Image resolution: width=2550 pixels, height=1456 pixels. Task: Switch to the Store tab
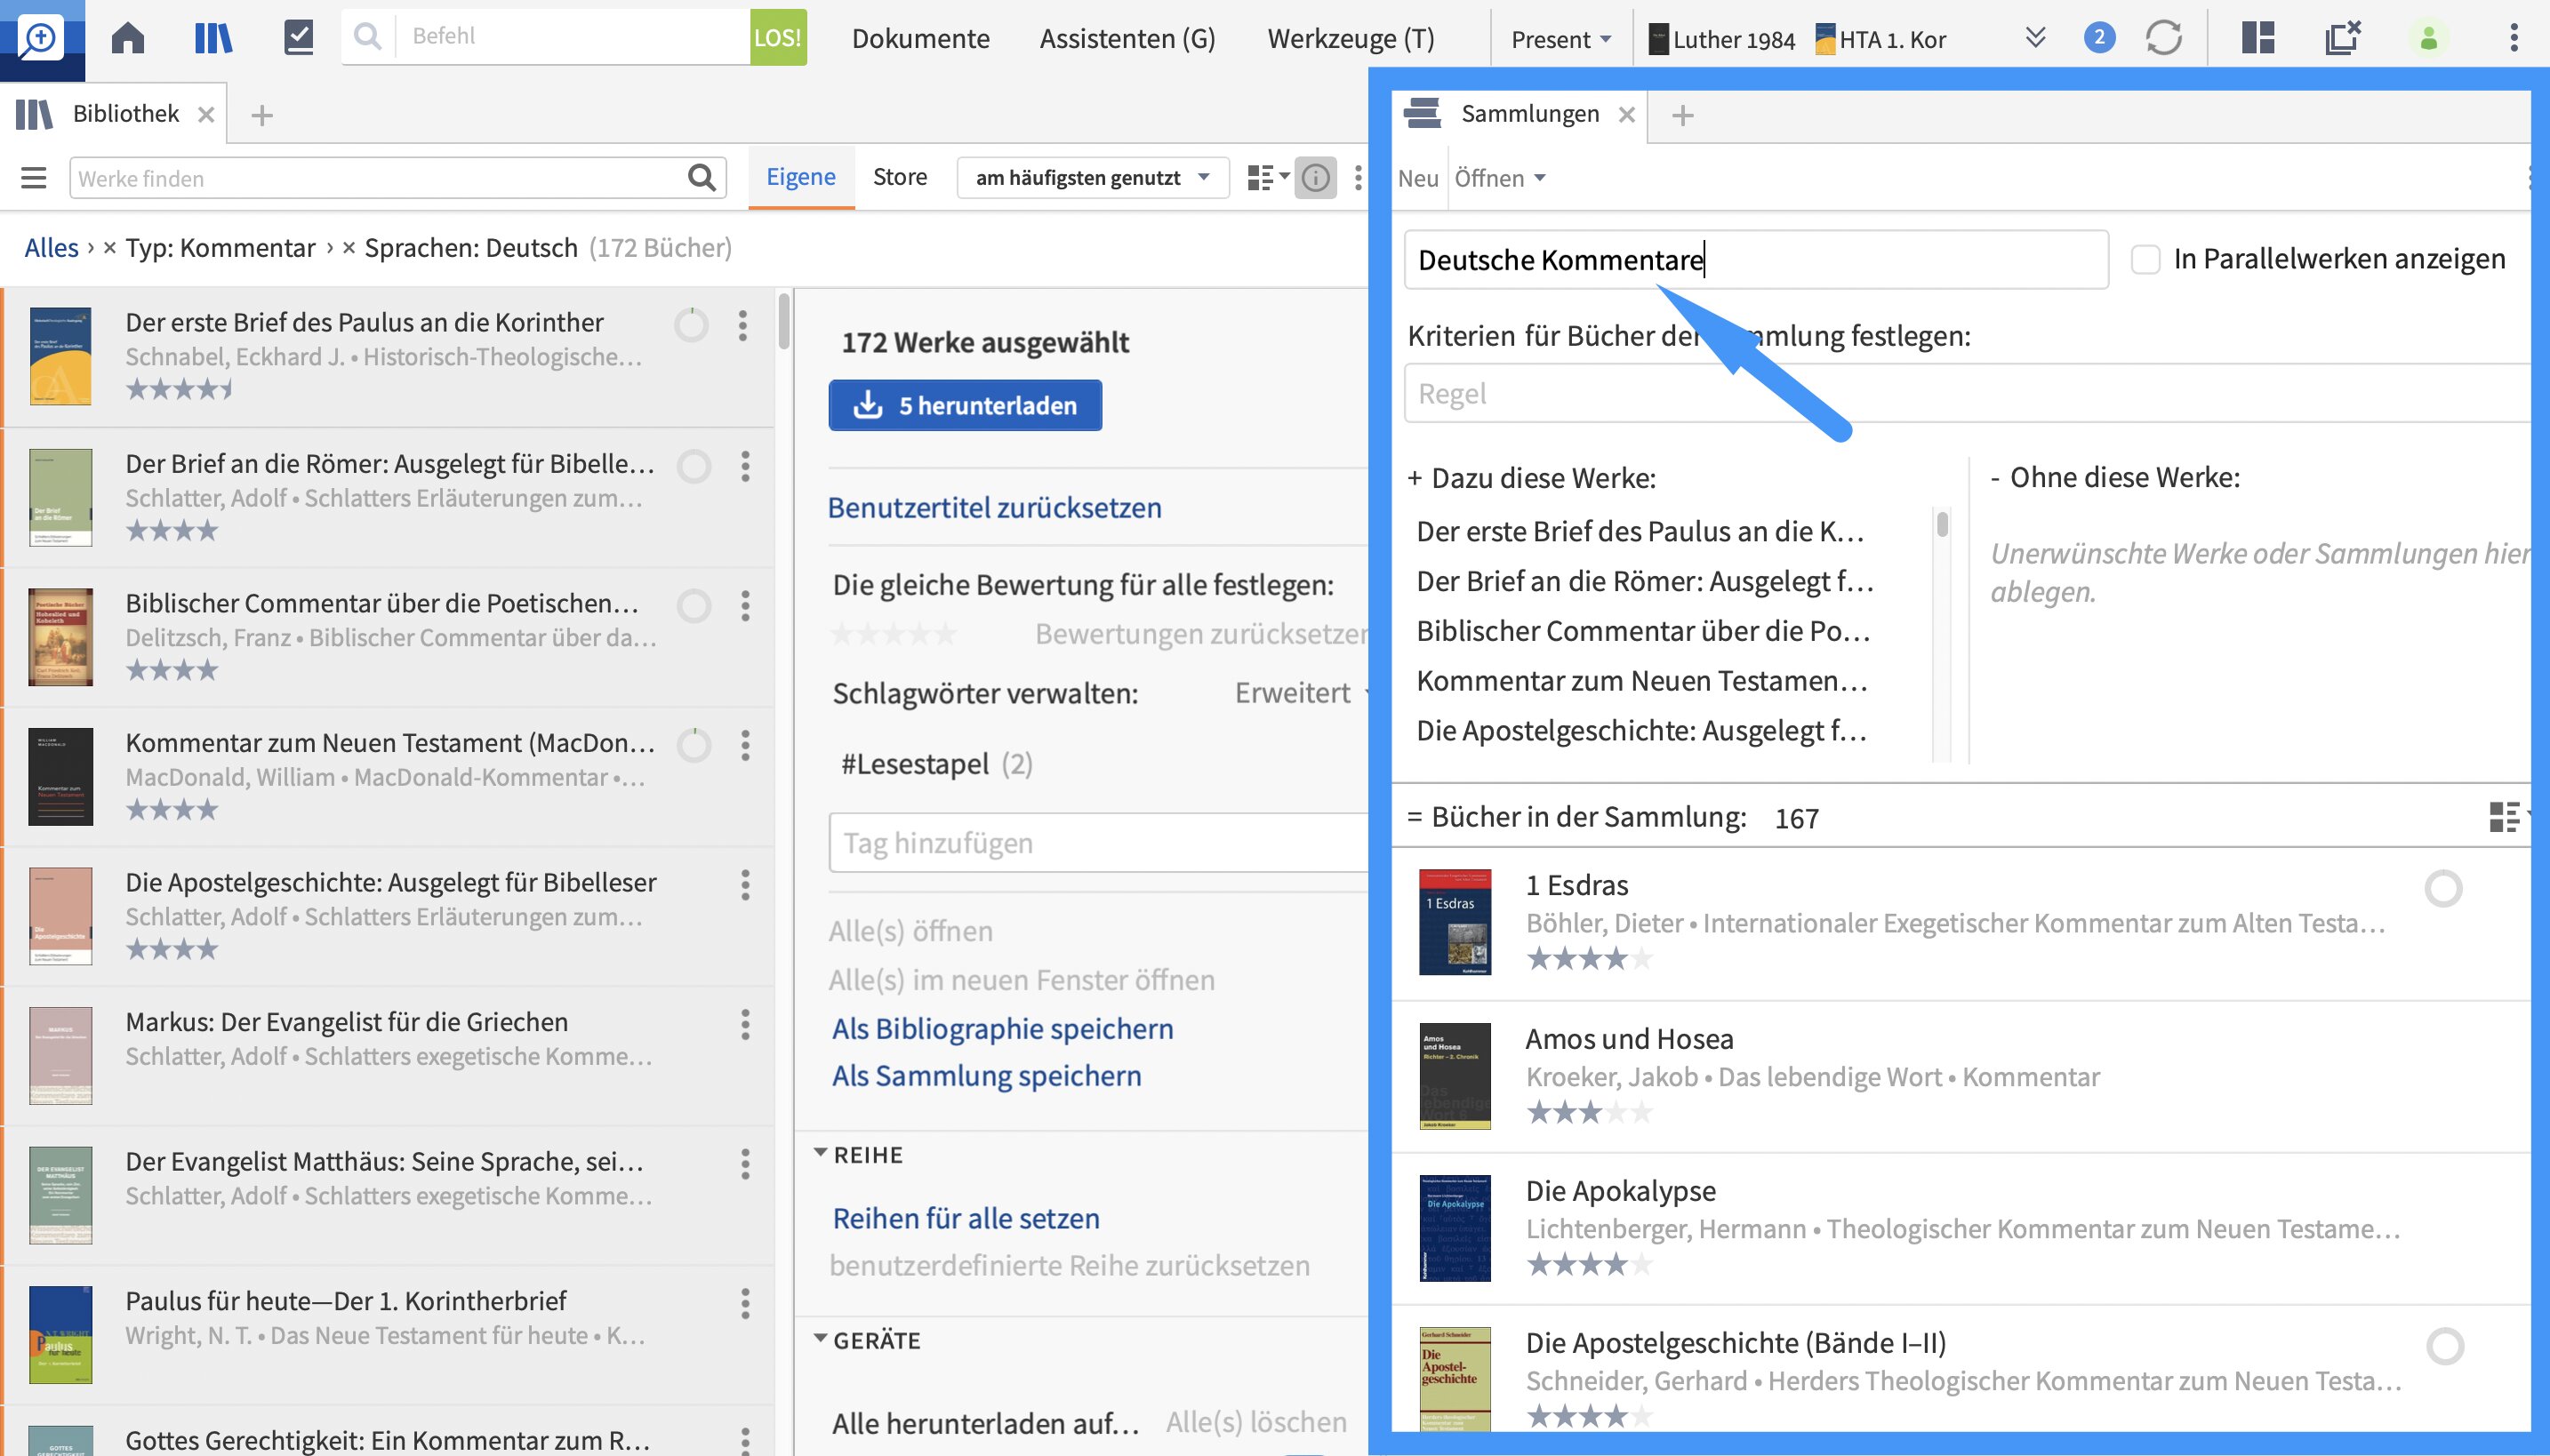point(899,177)
